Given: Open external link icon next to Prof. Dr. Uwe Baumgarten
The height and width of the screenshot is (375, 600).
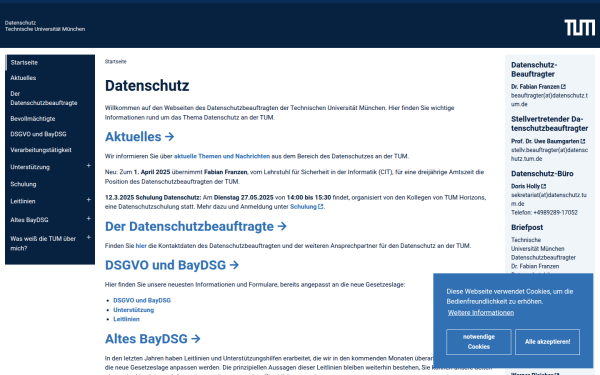Looking at the screenshot, I should pyautogui.click(x=583, y=141).
